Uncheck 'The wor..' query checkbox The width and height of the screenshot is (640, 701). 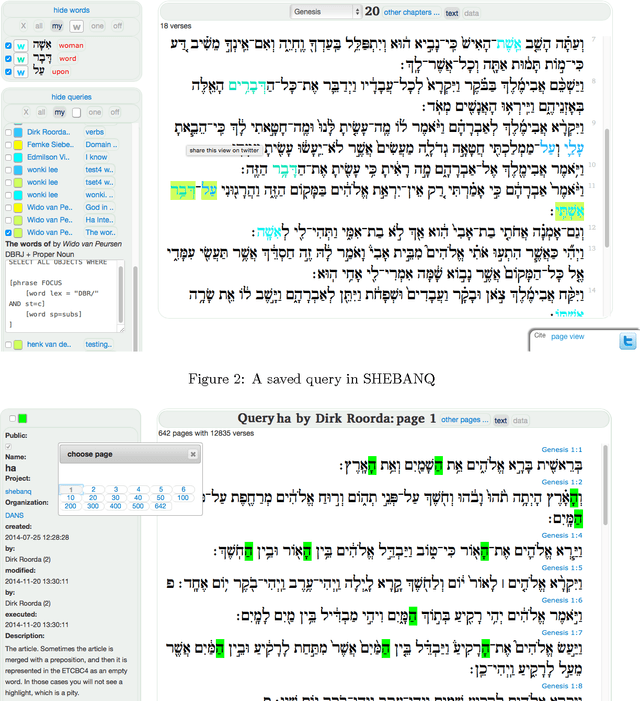tap(8, 232)
